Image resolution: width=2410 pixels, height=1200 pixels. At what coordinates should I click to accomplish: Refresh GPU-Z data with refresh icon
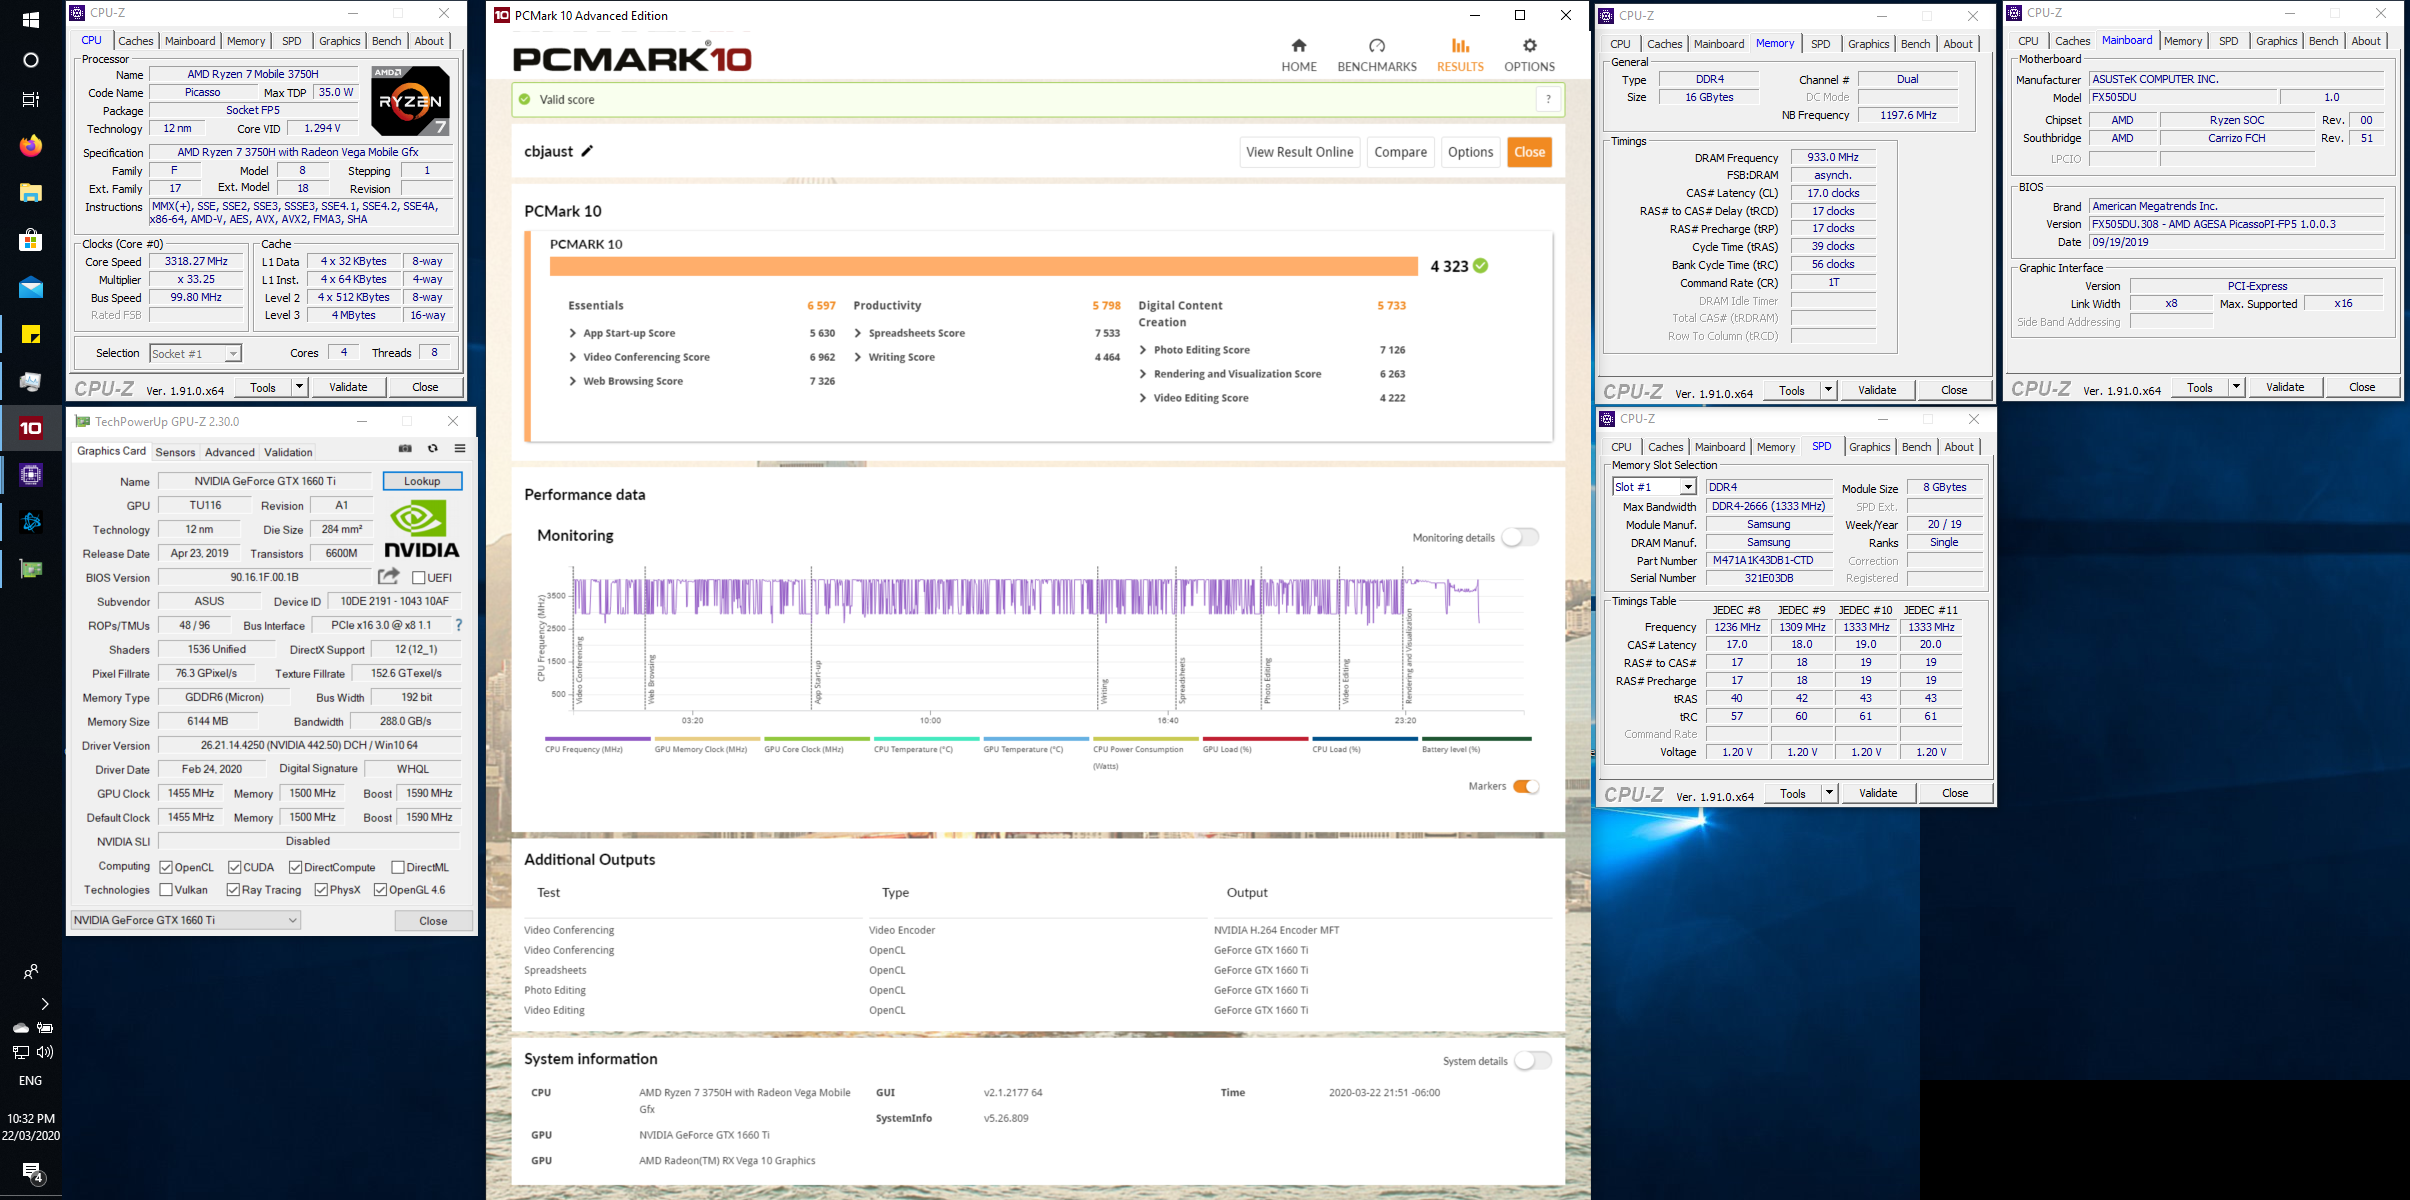pyautogui.click(x=433, y=449)
